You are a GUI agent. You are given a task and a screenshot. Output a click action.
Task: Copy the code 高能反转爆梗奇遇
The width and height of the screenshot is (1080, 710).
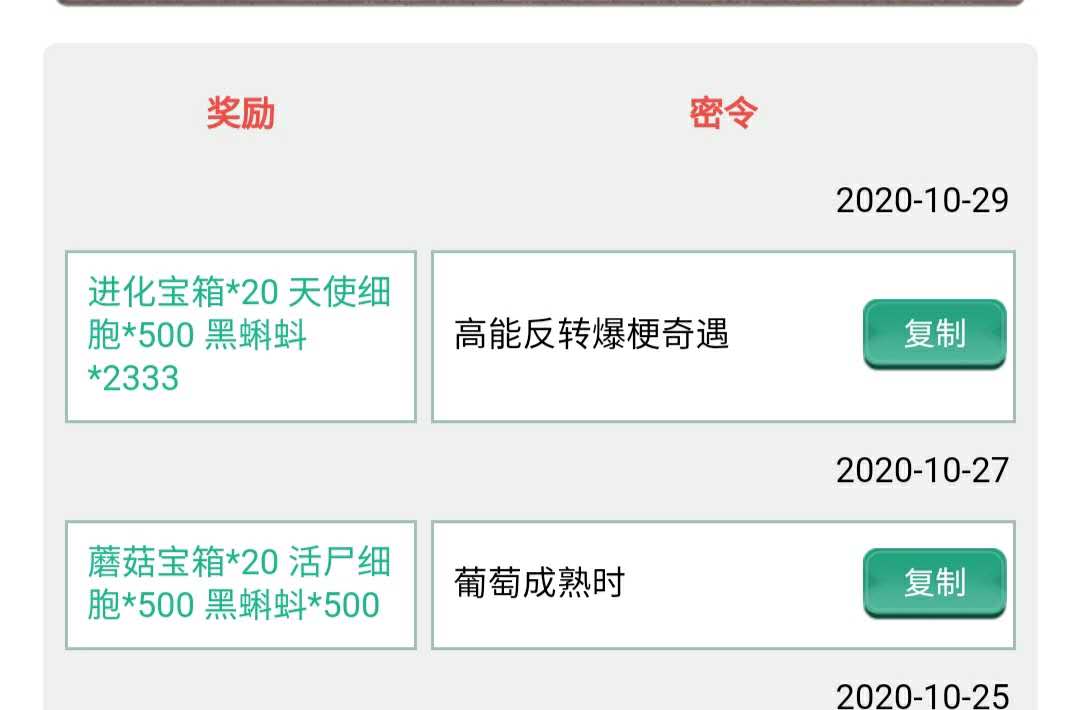tap(934, 334)
